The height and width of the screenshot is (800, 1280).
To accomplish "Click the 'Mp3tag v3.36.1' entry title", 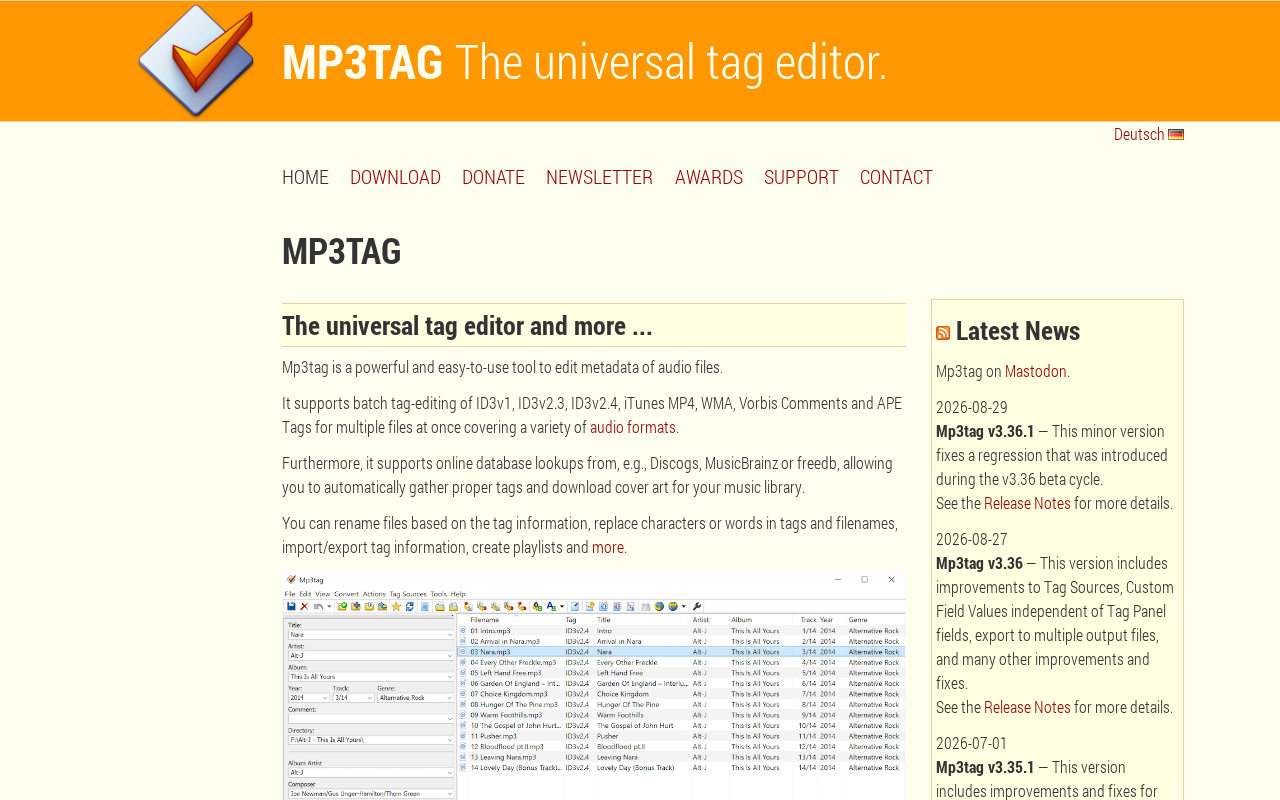I will (985, 431).
